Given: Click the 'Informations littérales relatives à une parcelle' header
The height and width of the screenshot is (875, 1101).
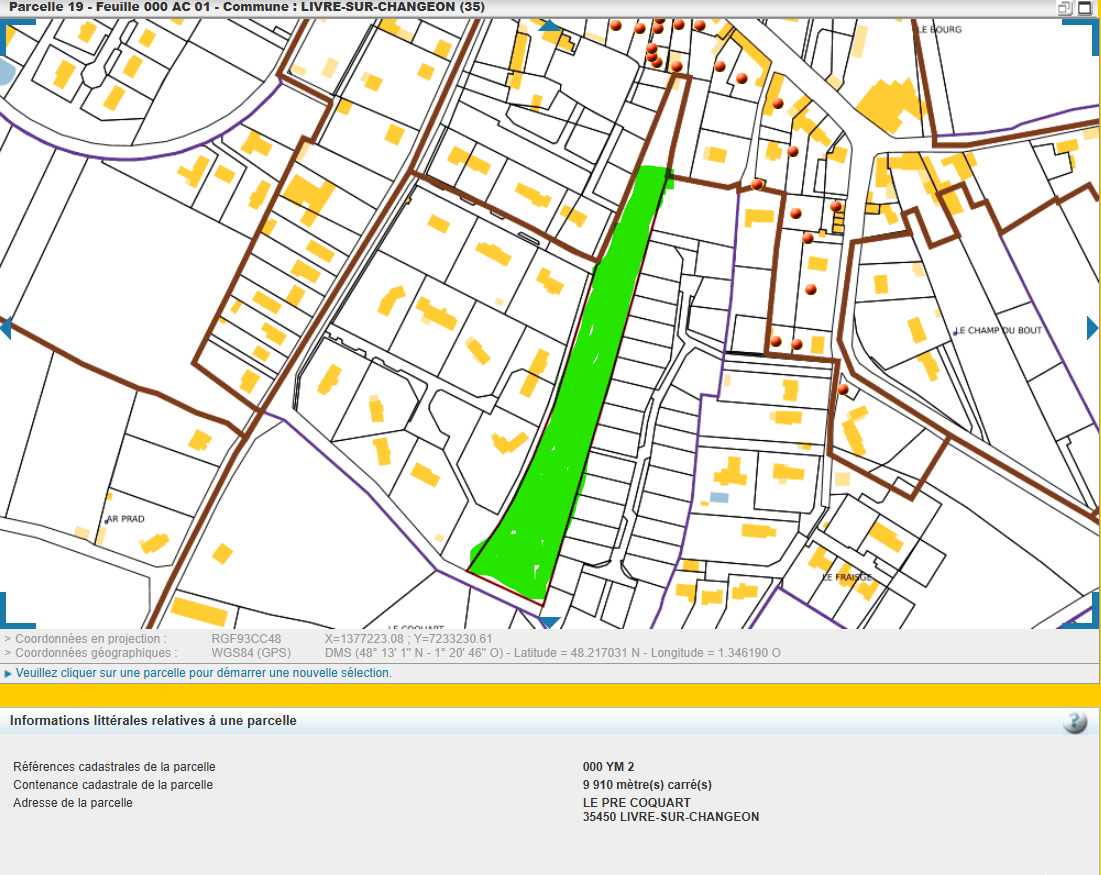Looking at the screenshot, I should click(153, 720).
